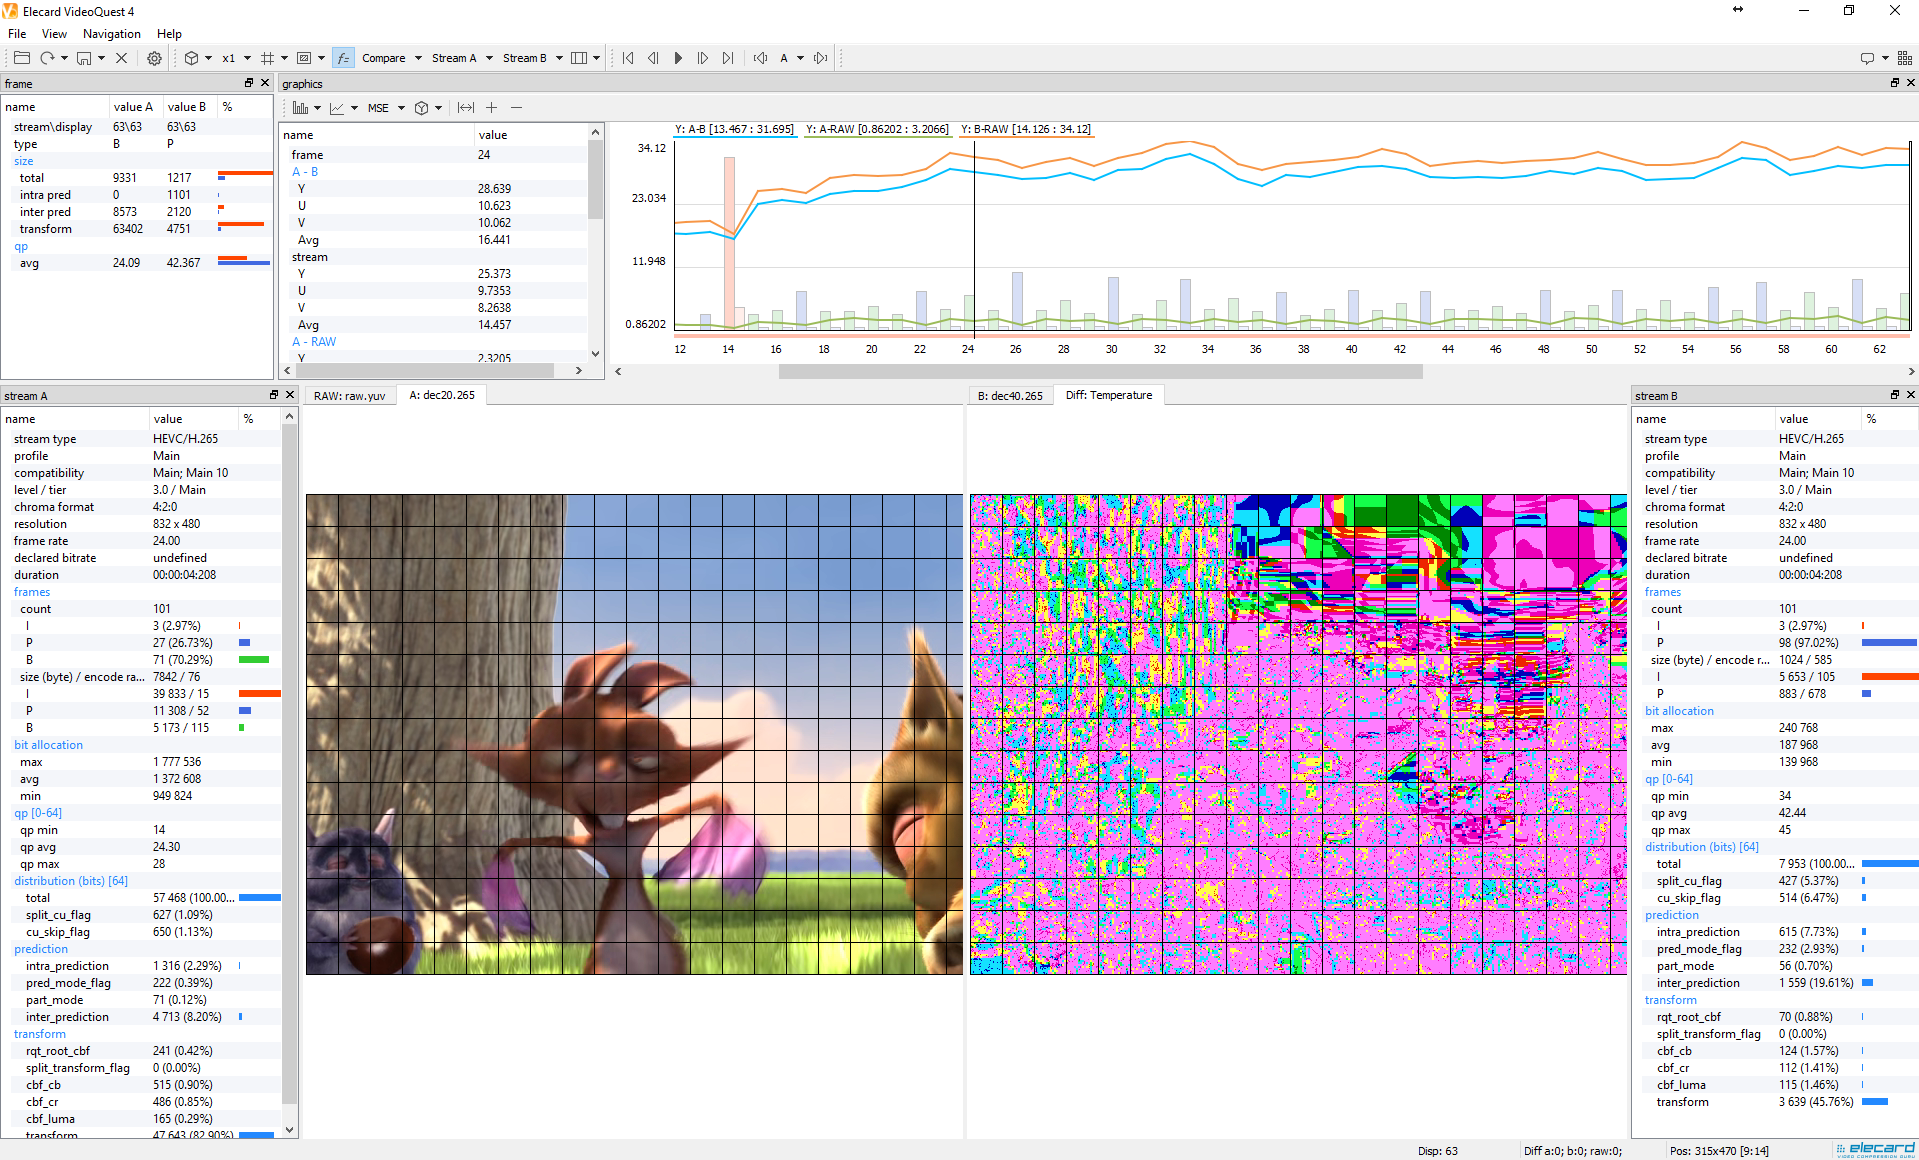
Task: Select the Diff: Temperature tab
Action: 1109,395
